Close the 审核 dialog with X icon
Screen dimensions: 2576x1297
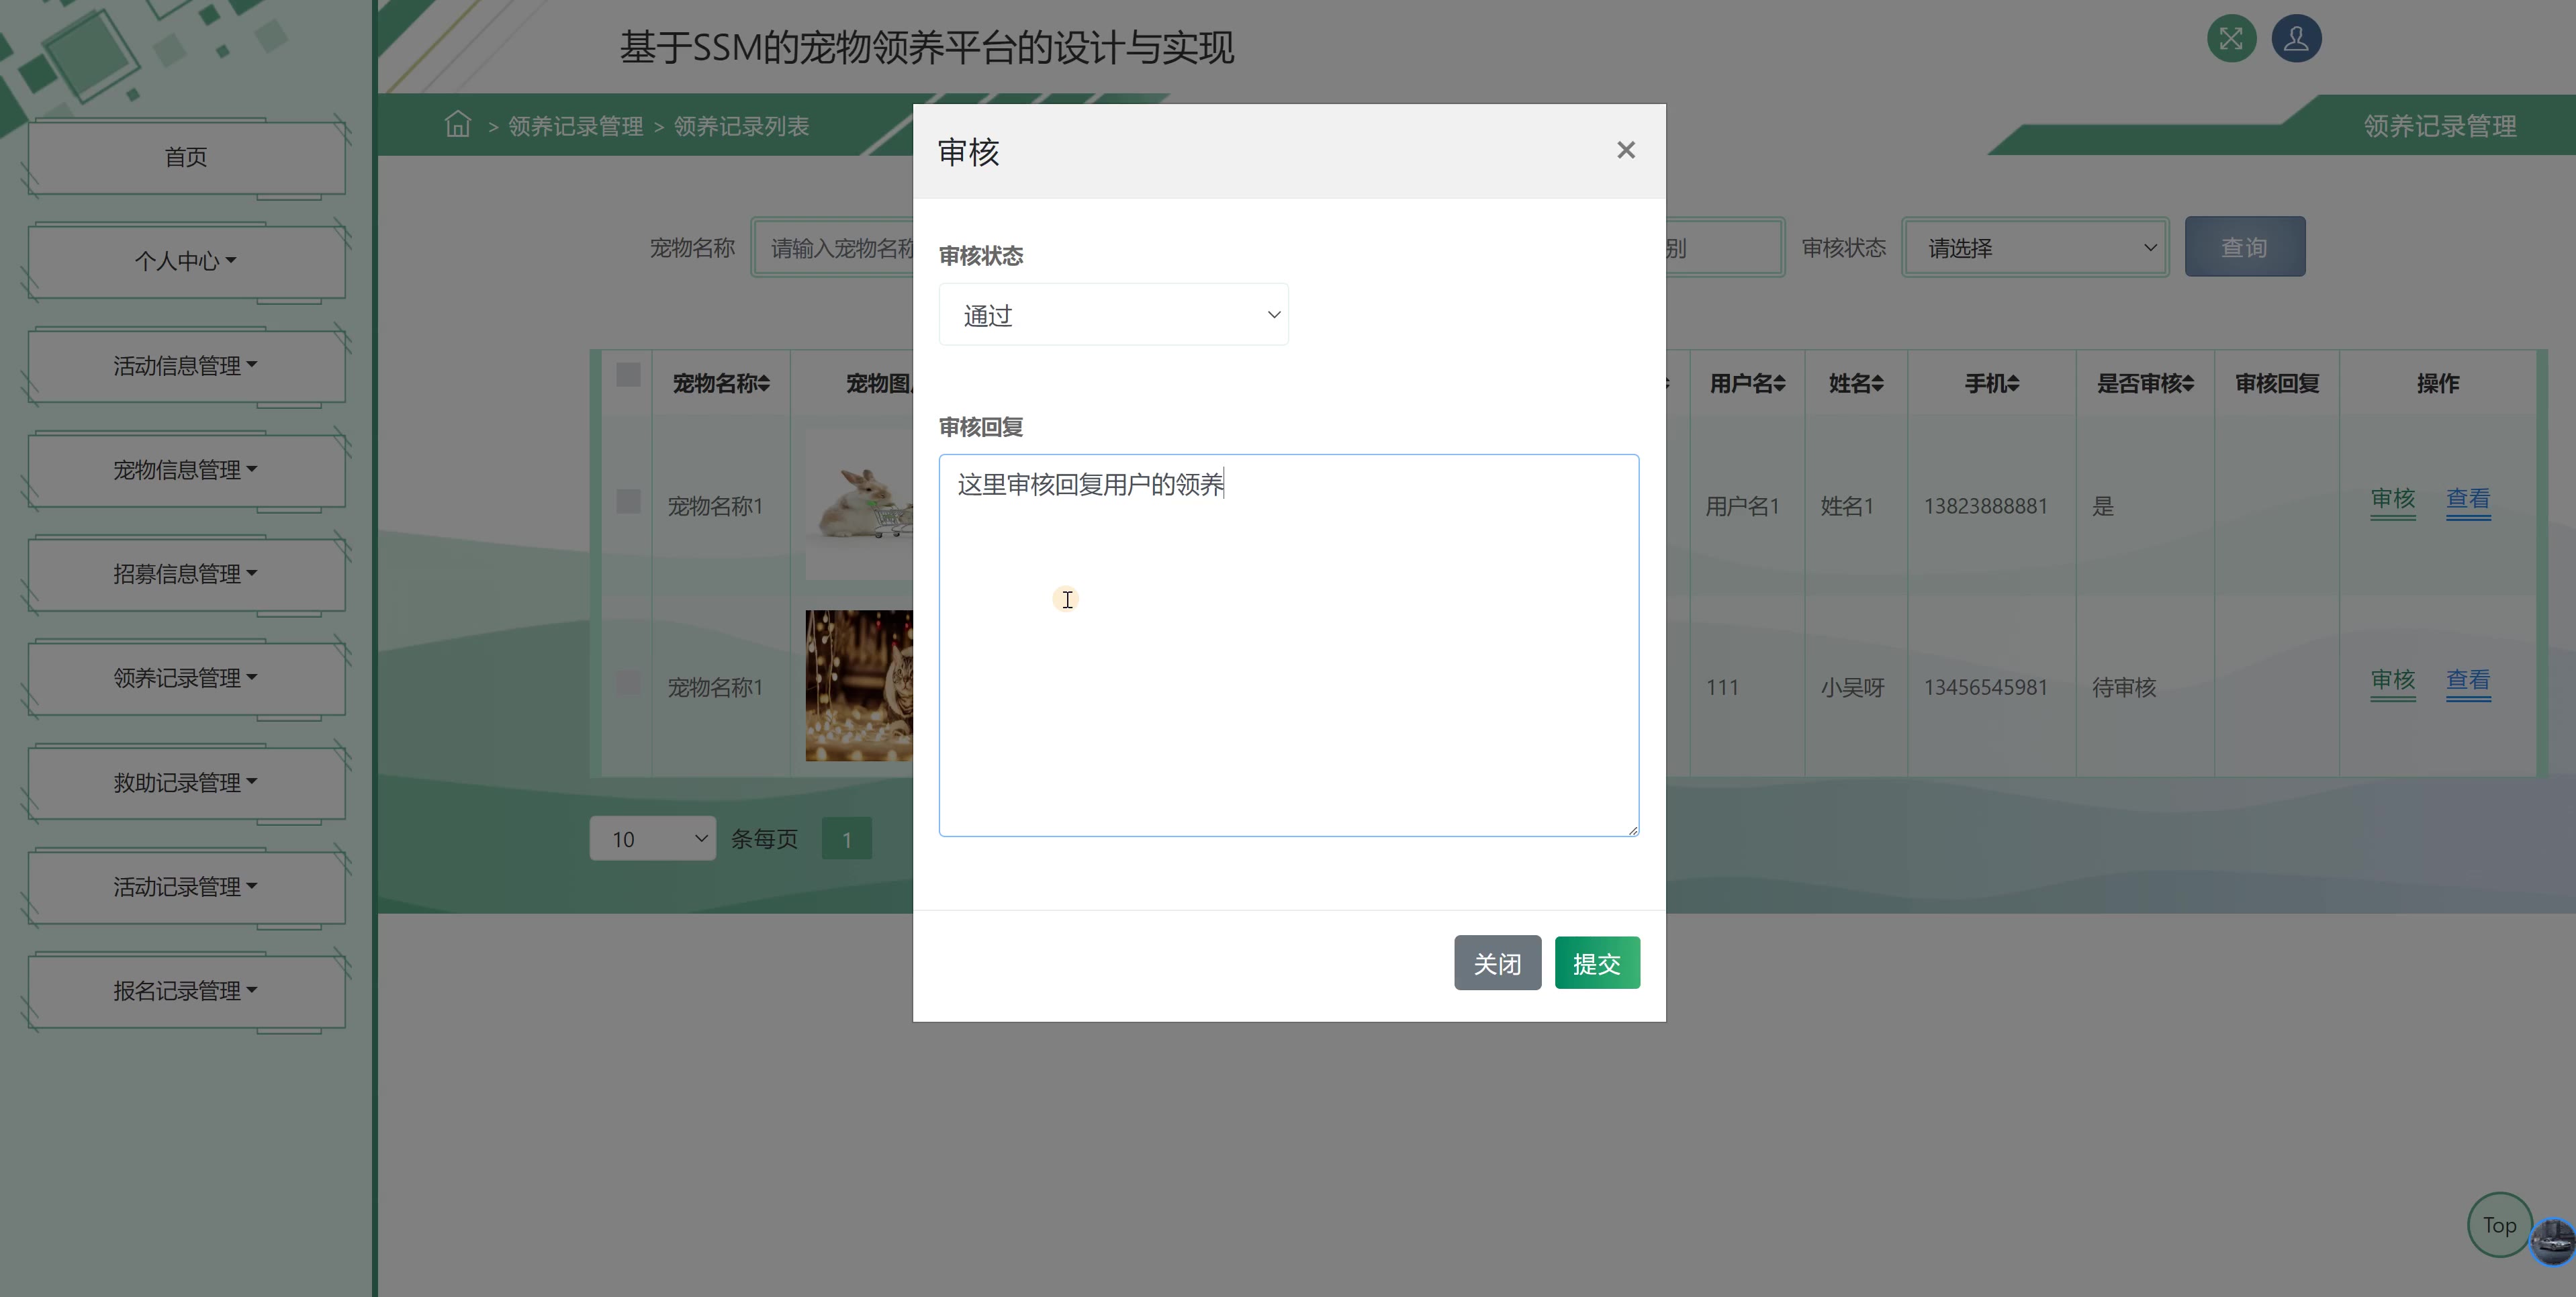point(1626,150)
